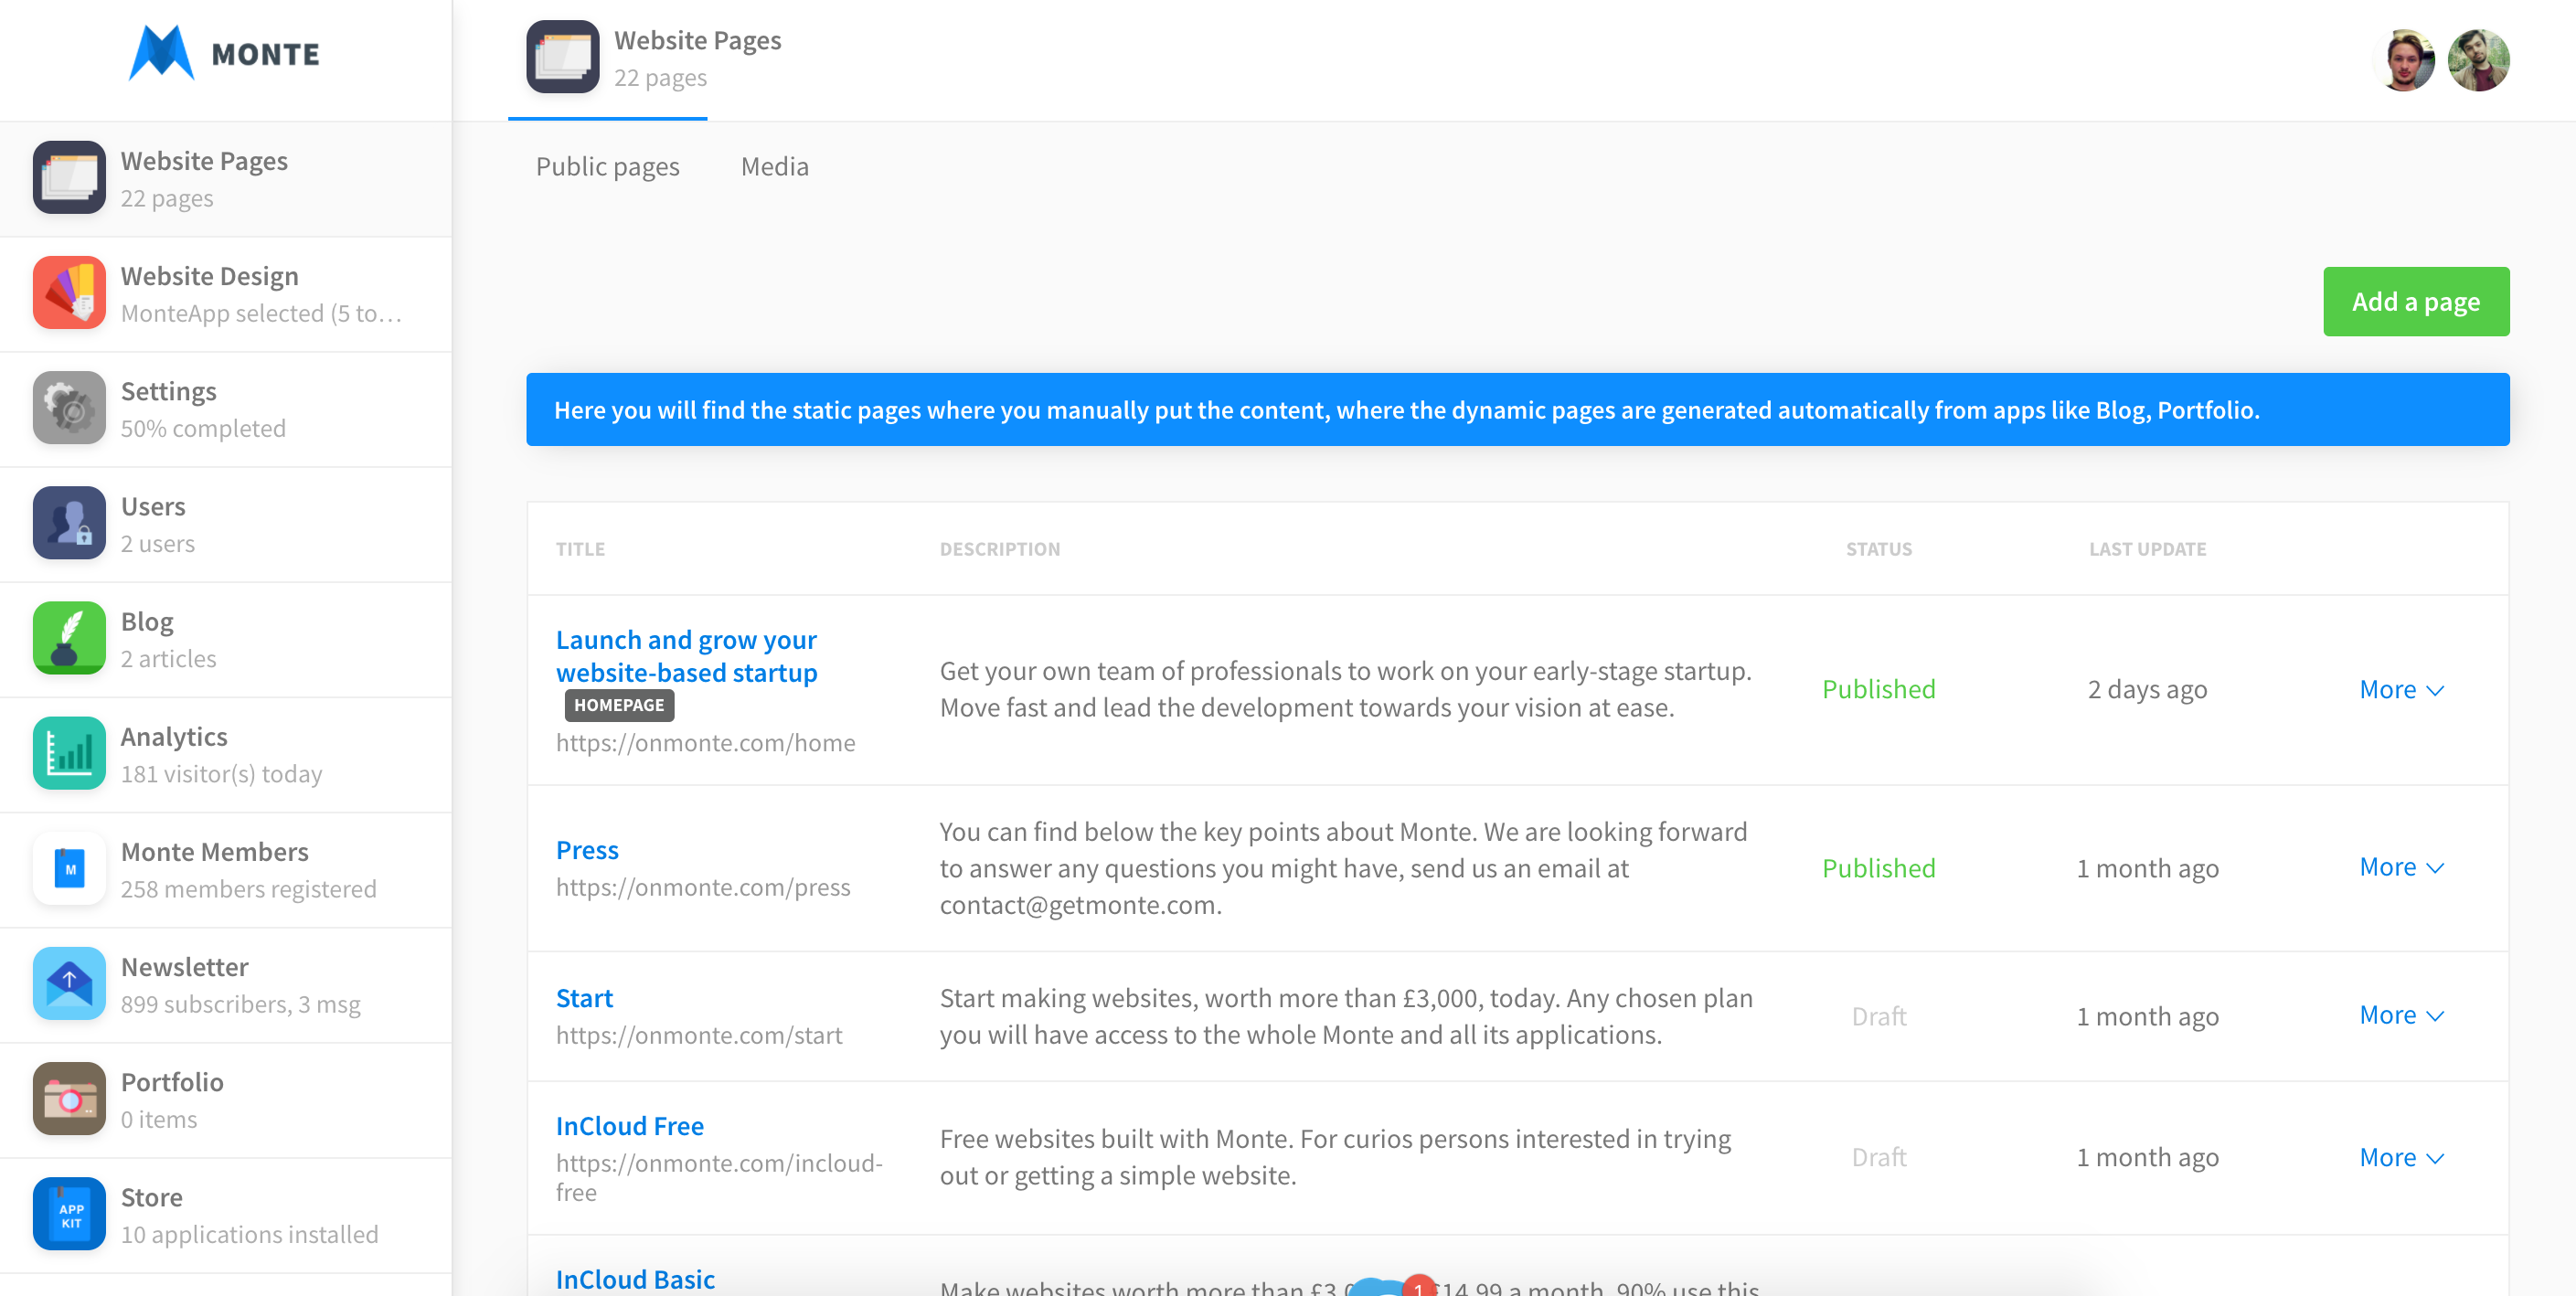Open the Launch and grow your startup page
Screen dimensions: 2576x1296
coord(687,656)
